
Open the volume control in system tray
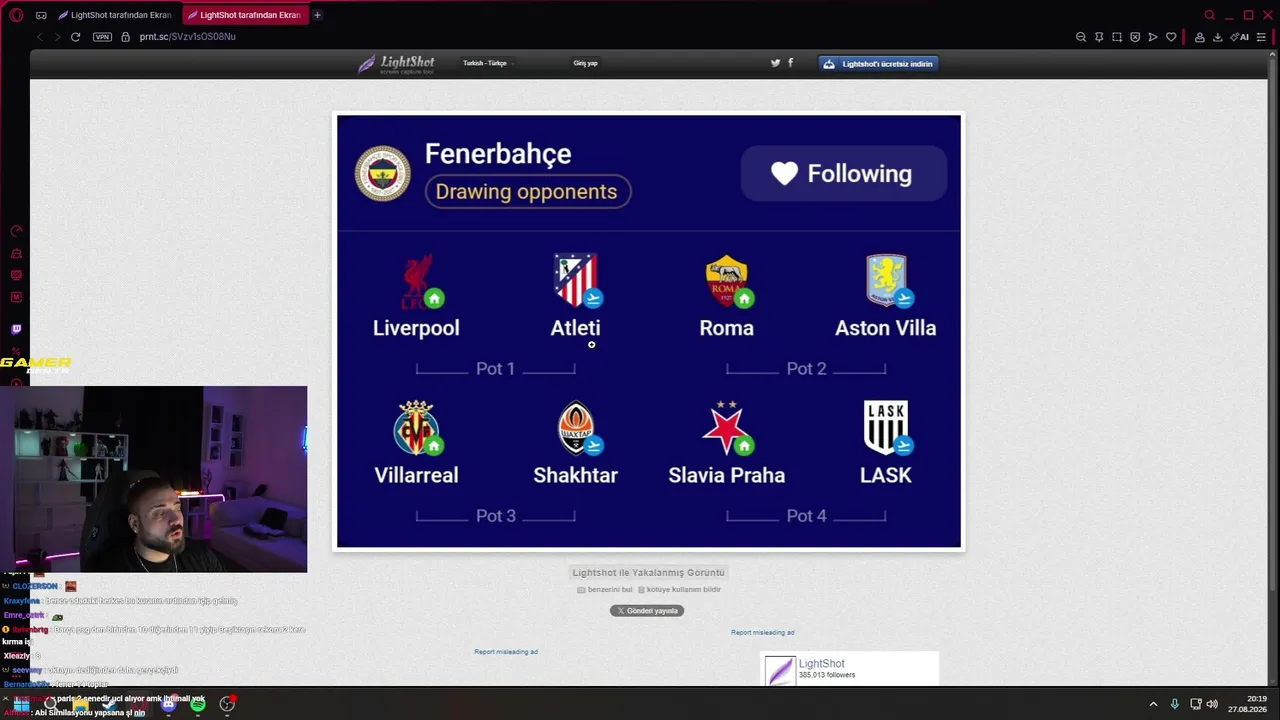point(1212,704)
